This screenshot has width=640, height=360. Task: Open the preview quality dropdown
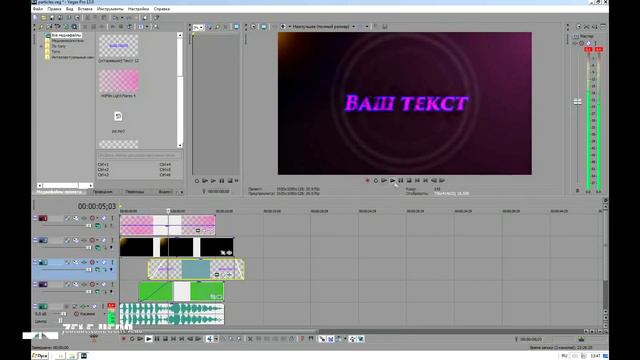[x=323, y=27]
